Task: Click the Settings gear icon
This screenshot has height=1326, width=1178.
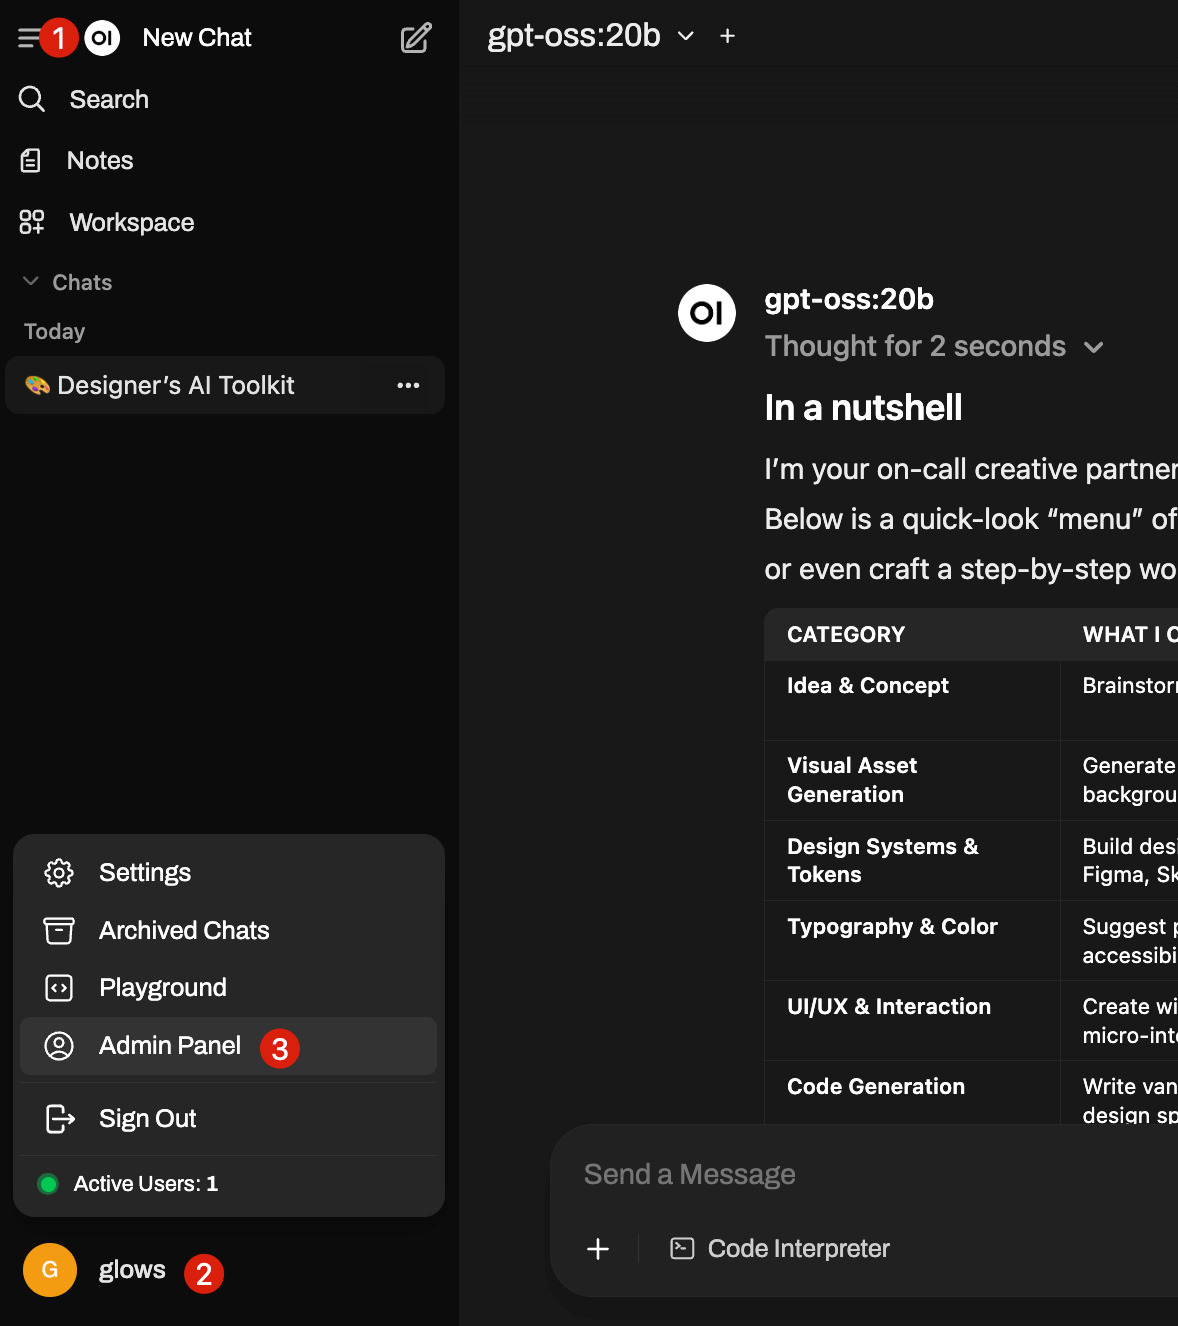Action: click(59, 873)
